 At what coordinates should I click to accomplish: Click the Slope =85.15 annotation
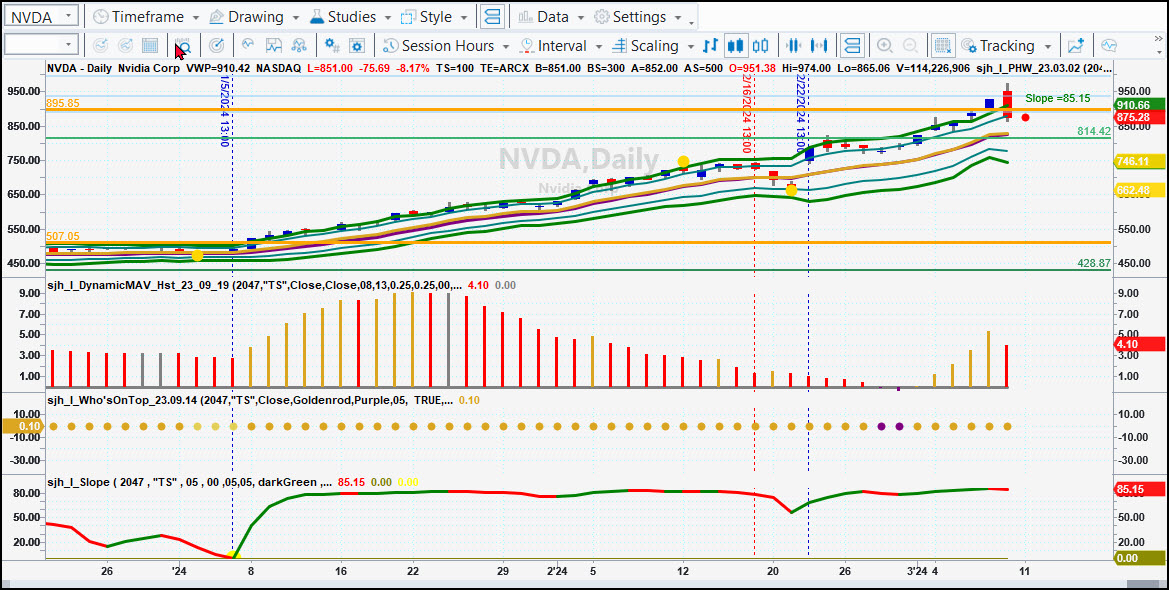1057,98
